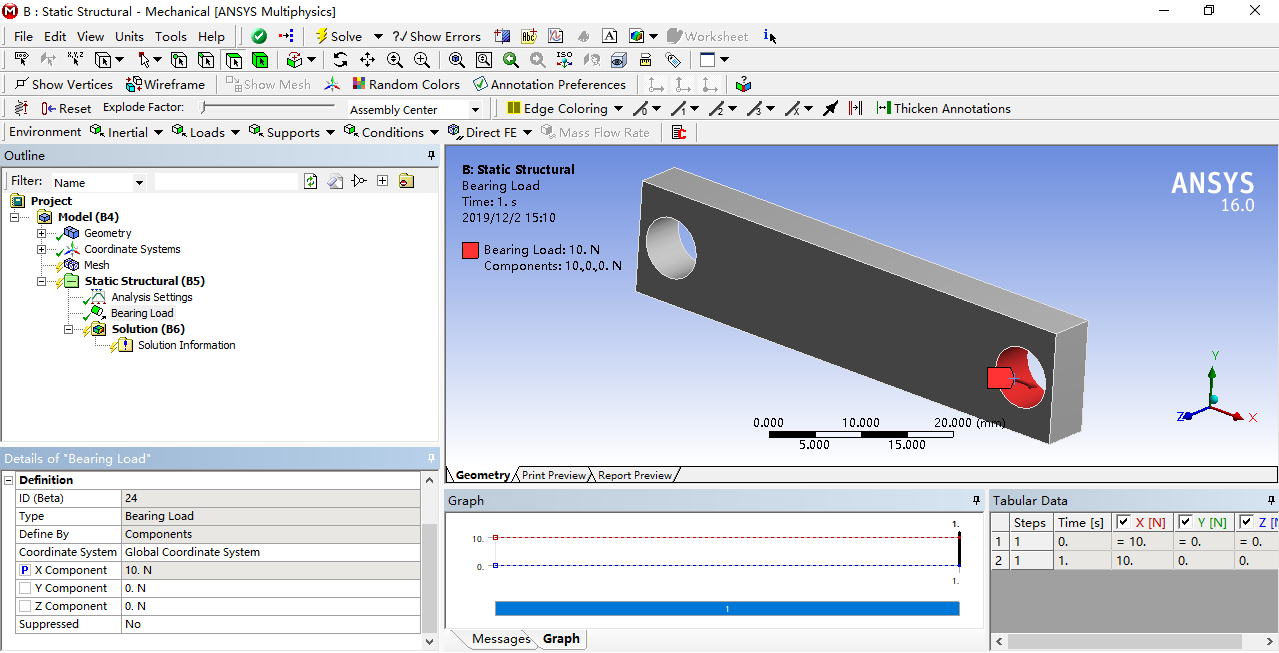The width and height of the screenshot is (1279, 653).
Task: Select the Rotate view tool
Action: click(x=339, y=60)
